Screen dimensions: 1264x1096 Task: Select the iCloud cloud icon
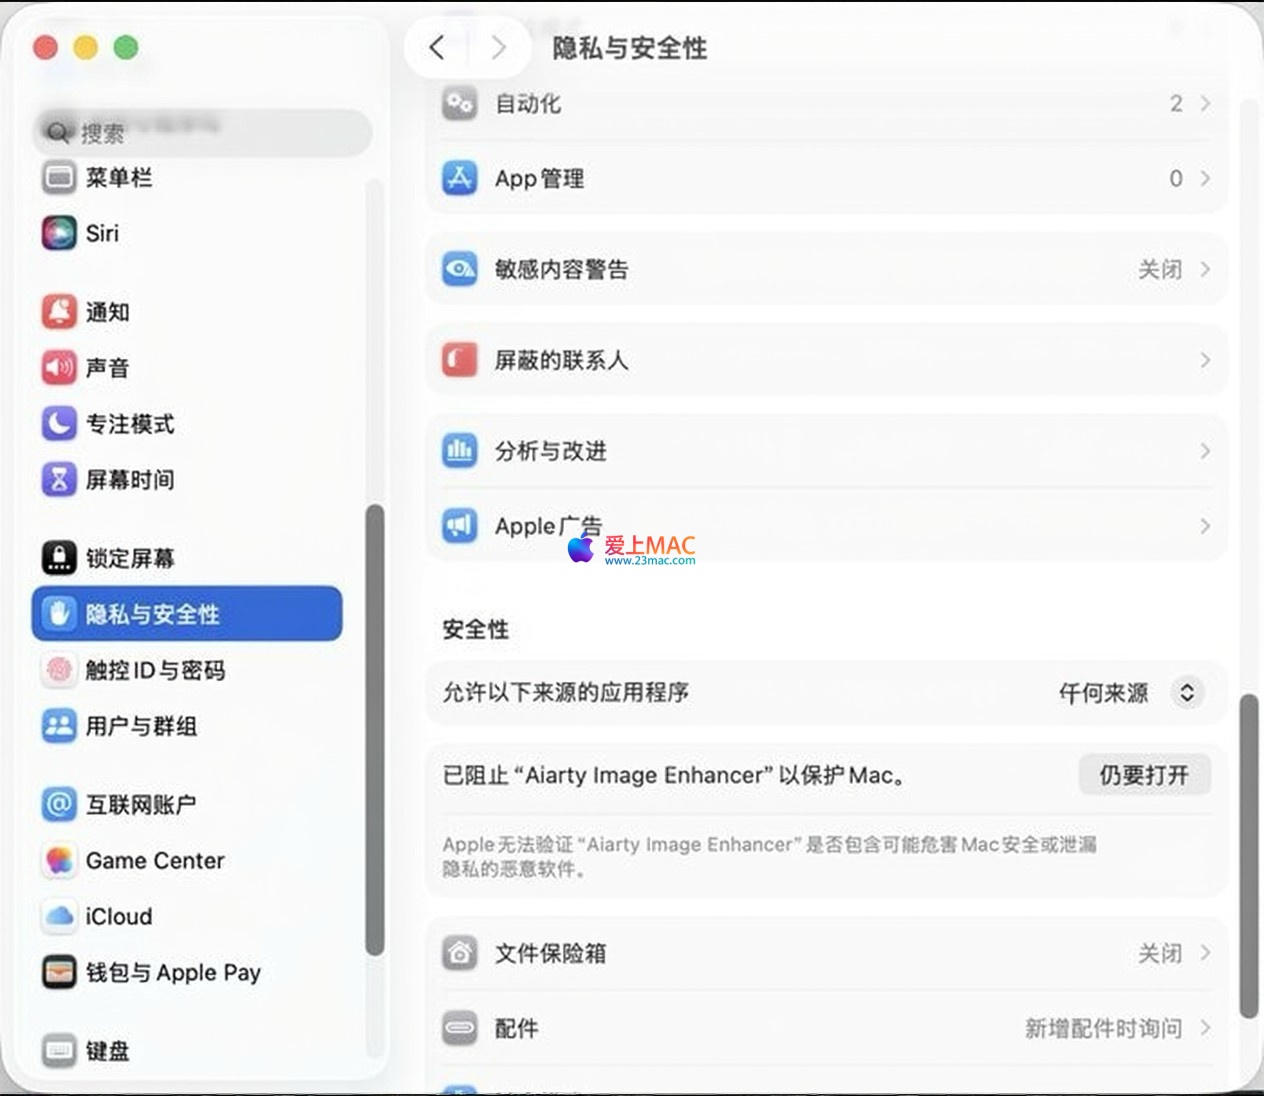(x=59, y=916)
